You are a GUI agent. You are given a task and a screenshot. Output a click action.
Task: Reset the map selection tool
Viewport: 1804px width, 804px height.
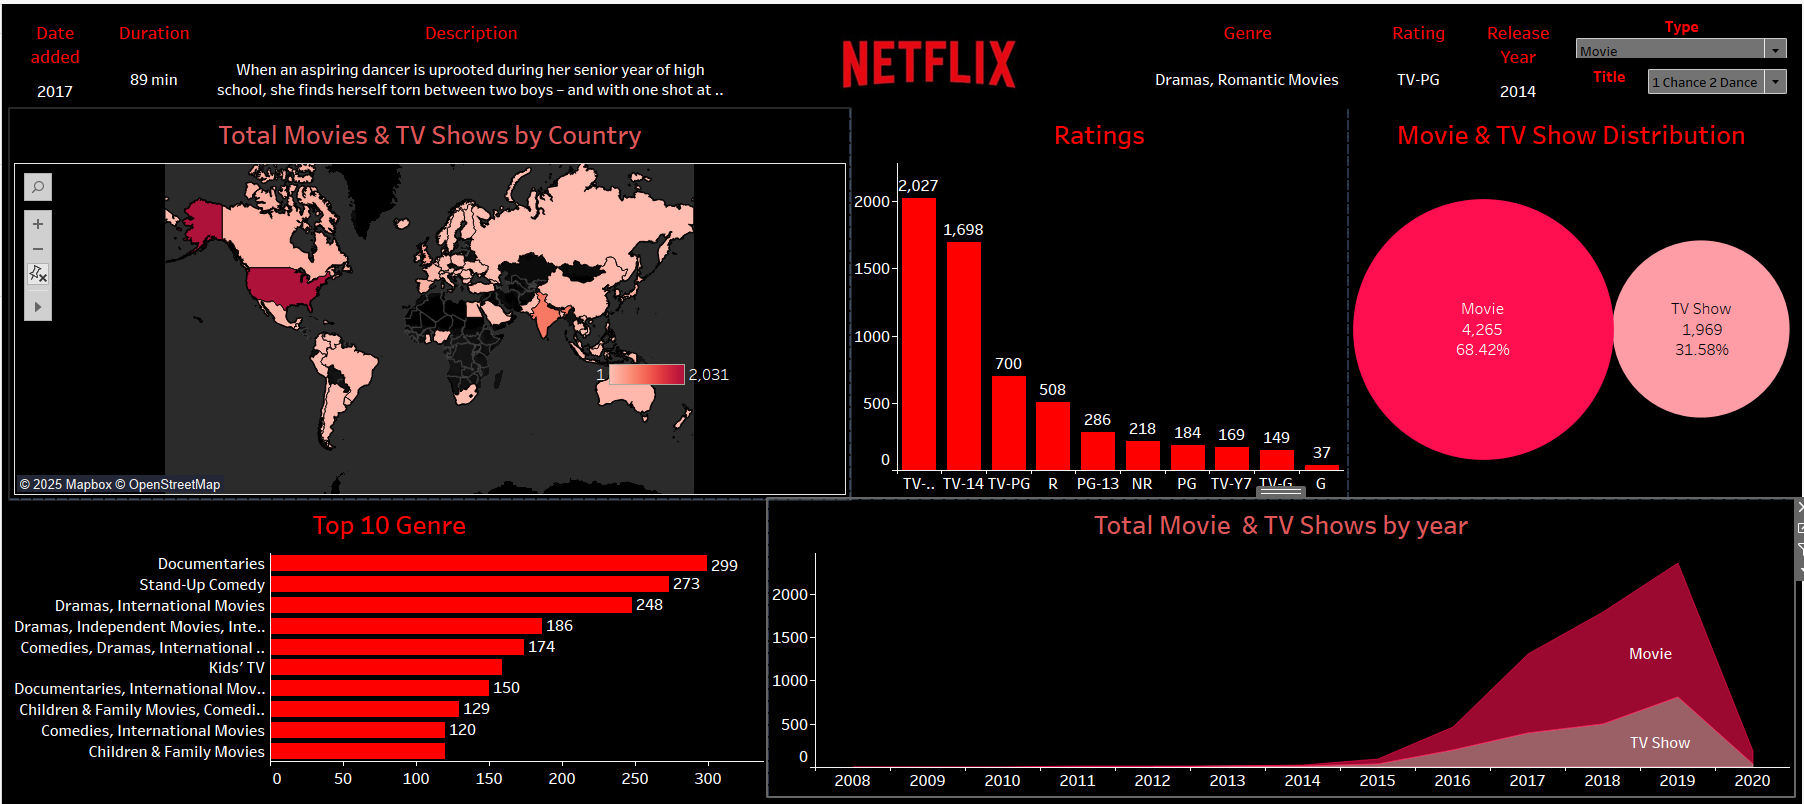[x=38, y=274]
